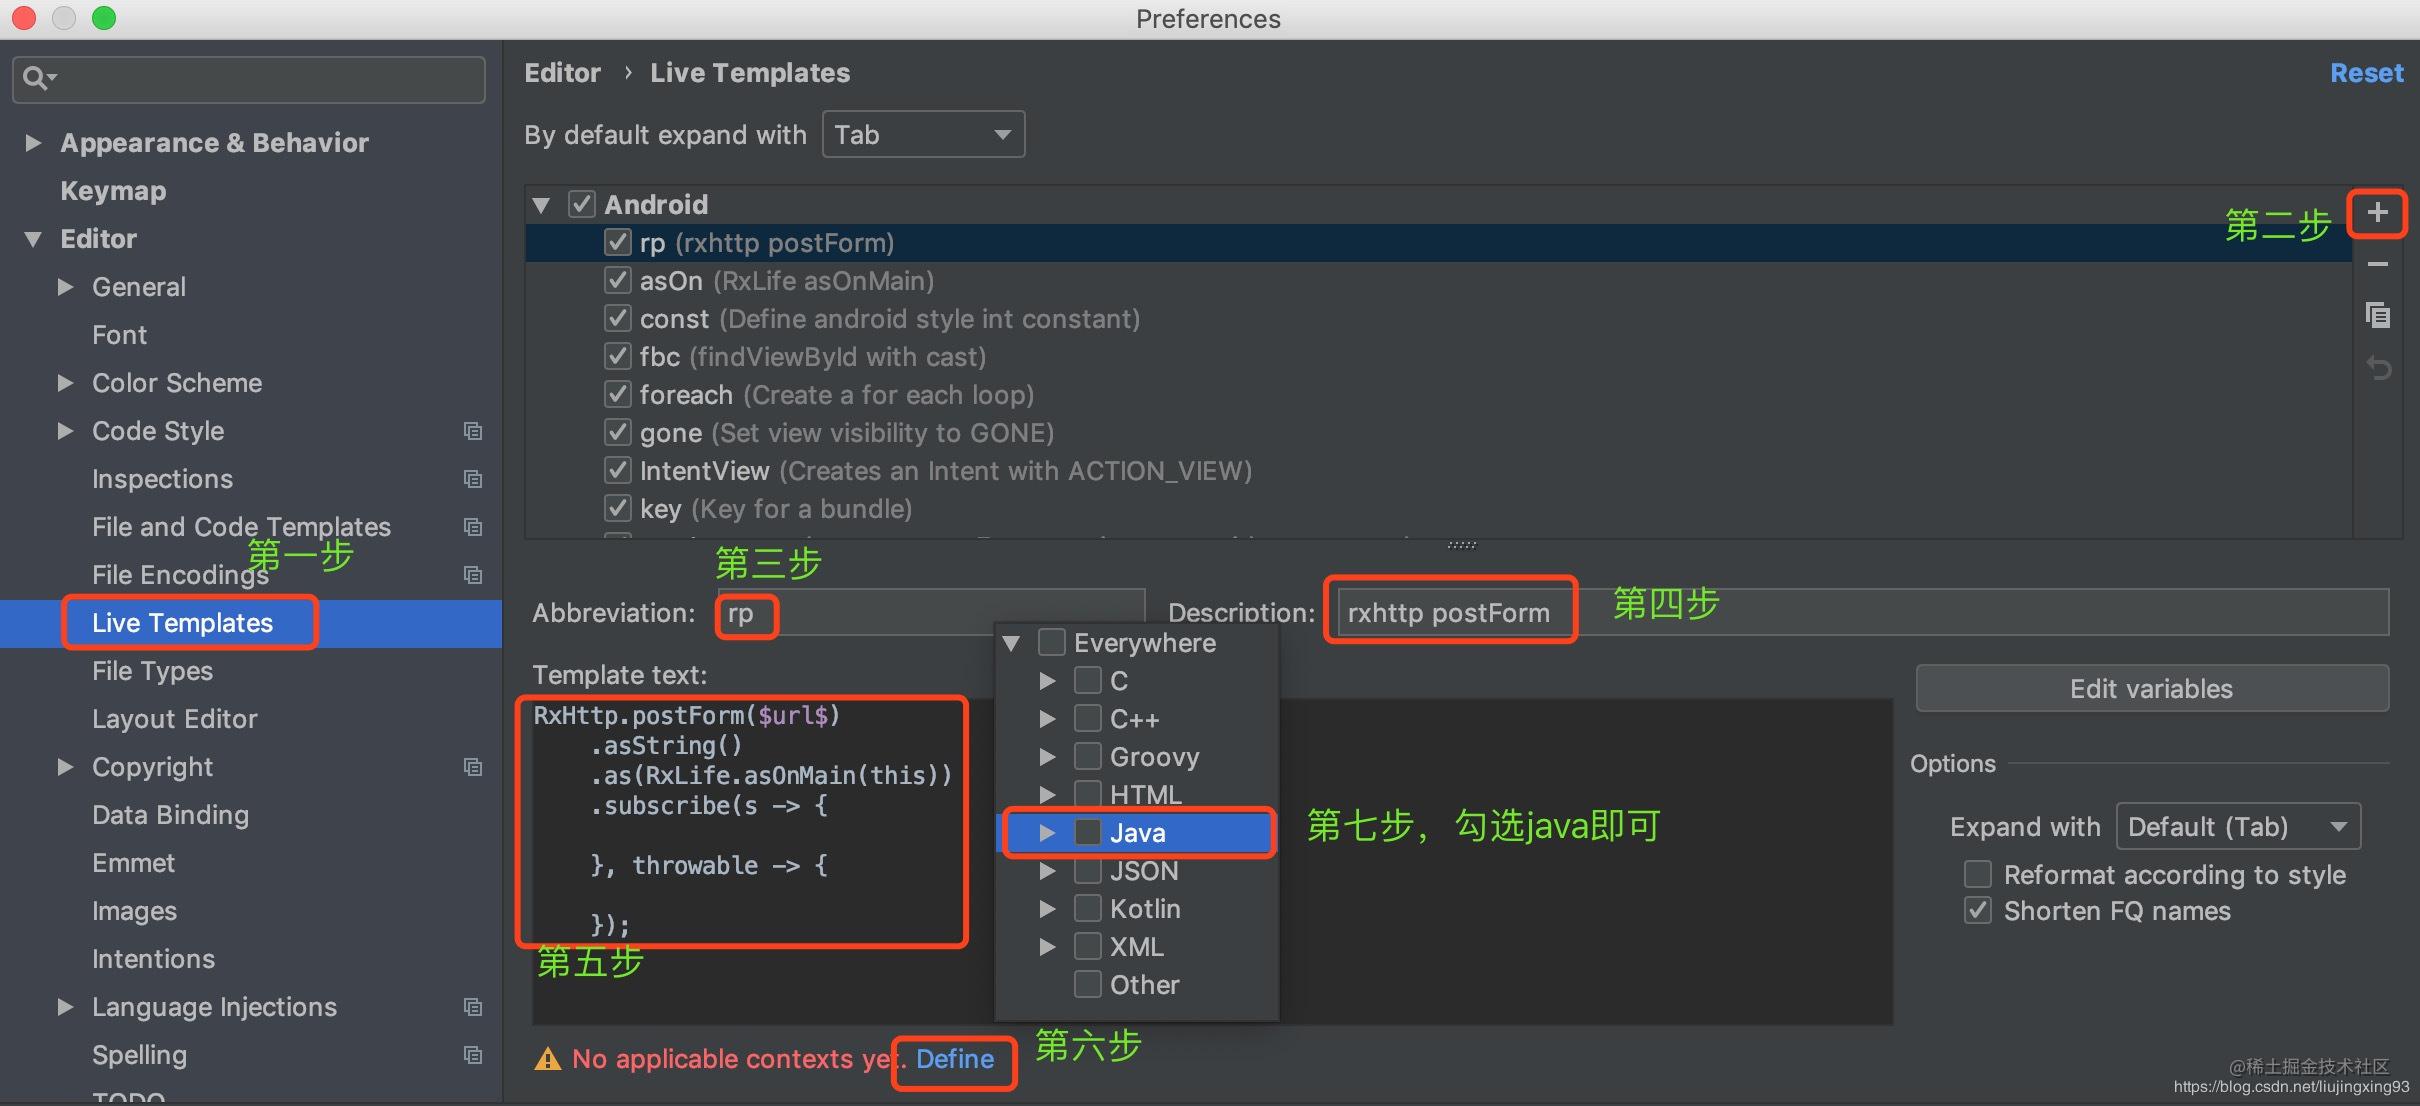Uncheck the Android template group checkbox

(x=582, y=204)
